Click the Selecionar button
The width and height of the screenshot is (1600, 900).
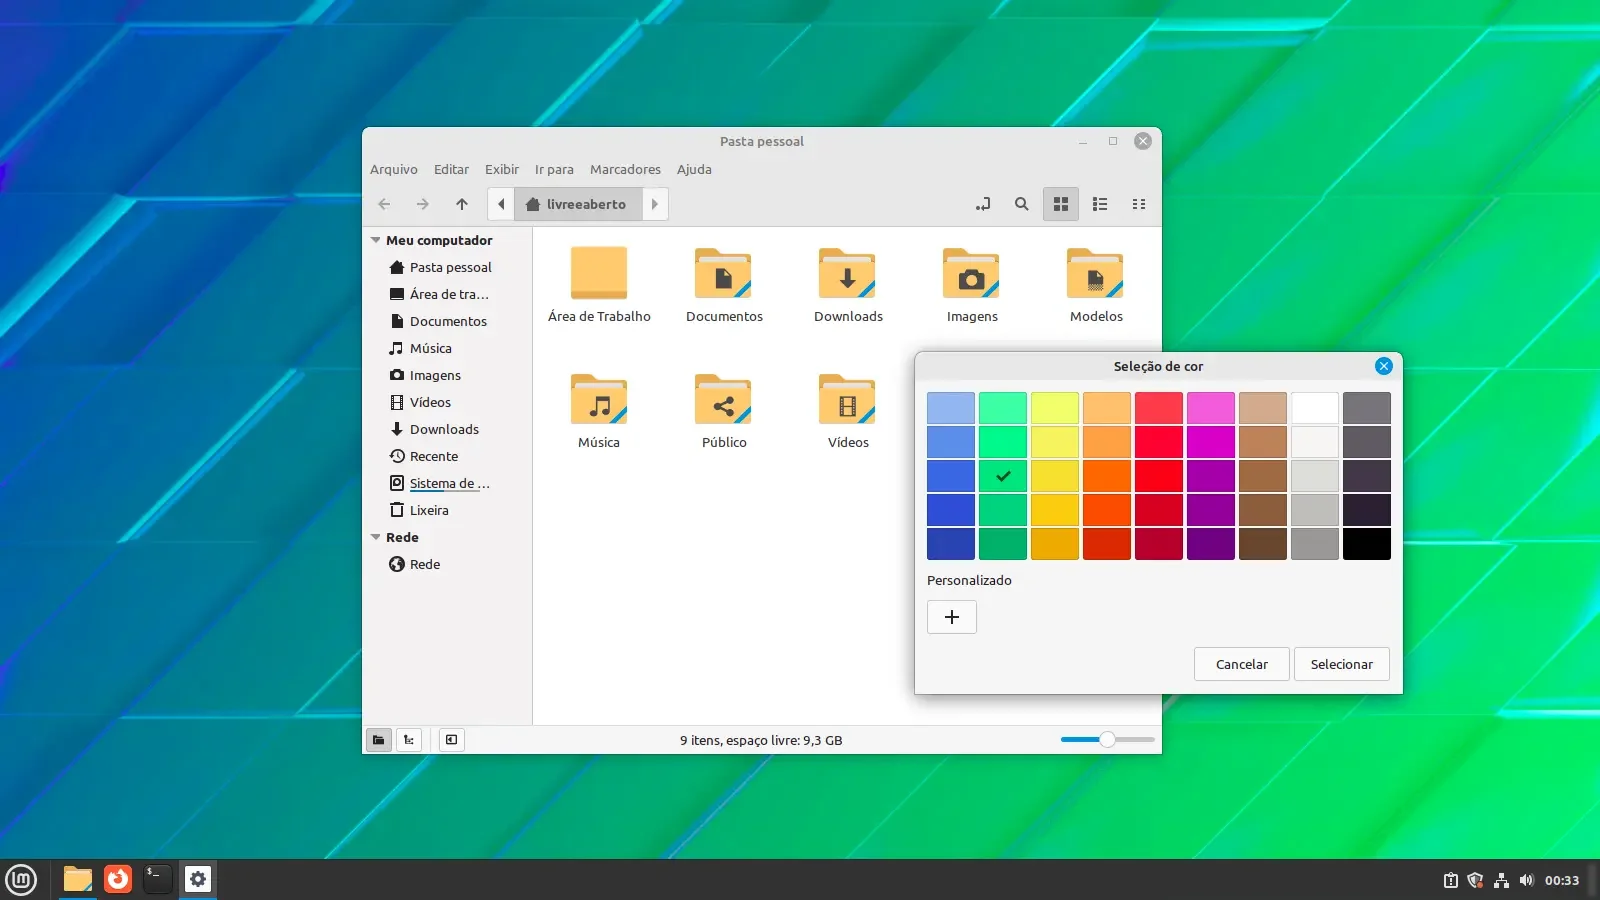click(1342, 664)
